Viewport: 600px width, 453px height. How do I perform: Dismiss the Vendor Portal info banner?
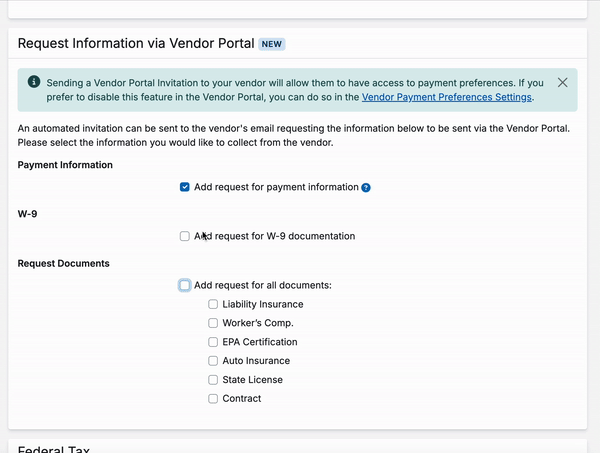point(562,83)
